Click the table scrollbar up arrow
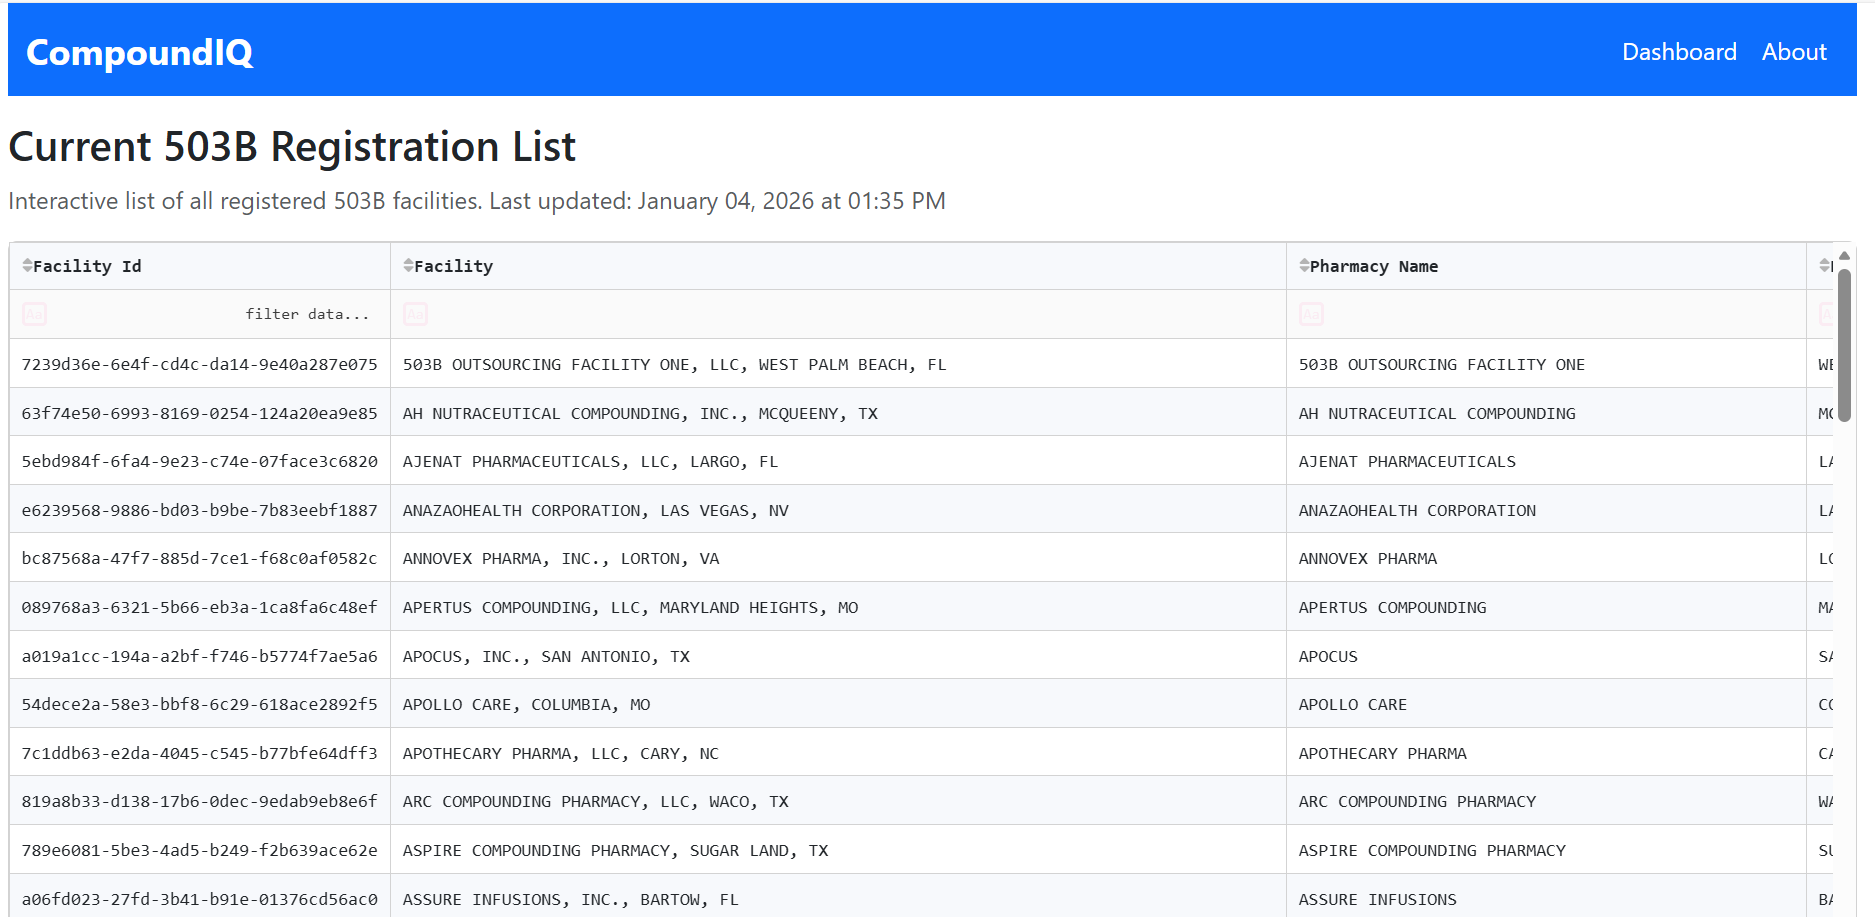Viewport: 1875px width, 917px height. point(1844,256)
